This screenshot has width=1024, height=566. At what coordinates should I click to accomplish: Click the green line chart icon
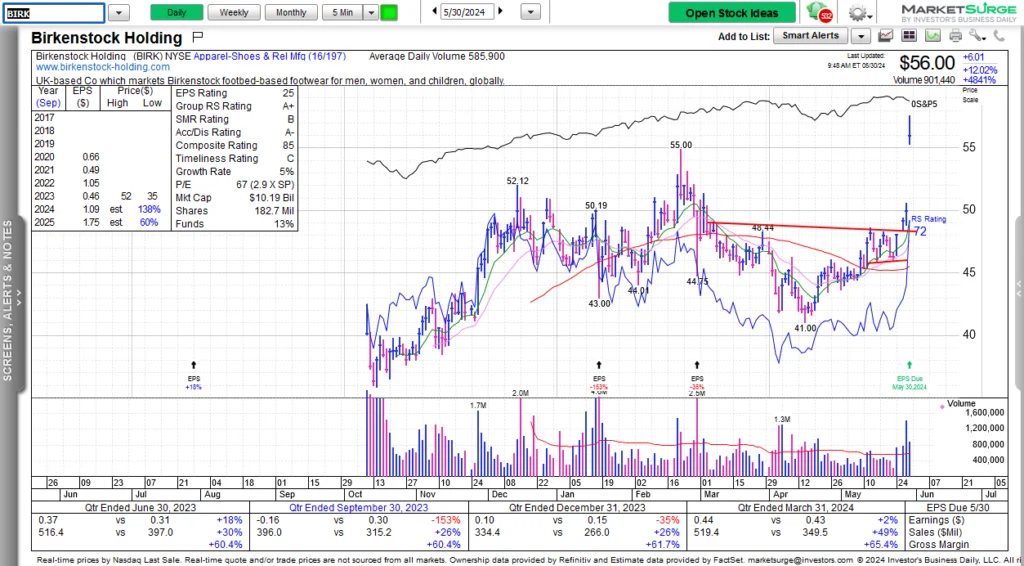933,36
